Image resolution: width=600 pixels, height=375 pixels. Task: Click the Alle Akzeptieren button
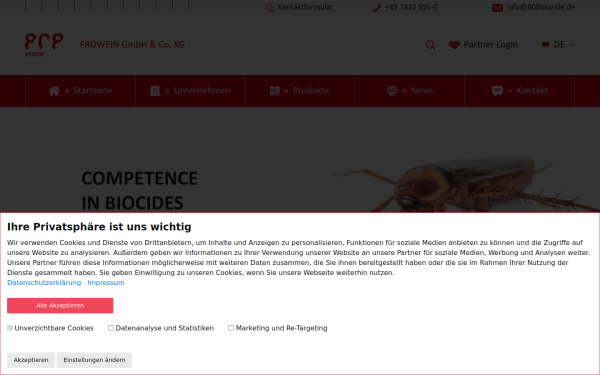pos(60,305)
